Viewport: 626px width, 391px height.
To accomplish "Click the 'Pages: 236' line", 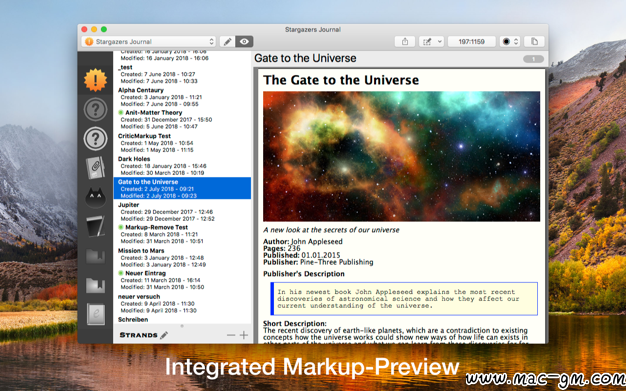I will click(x=281, y=248).
